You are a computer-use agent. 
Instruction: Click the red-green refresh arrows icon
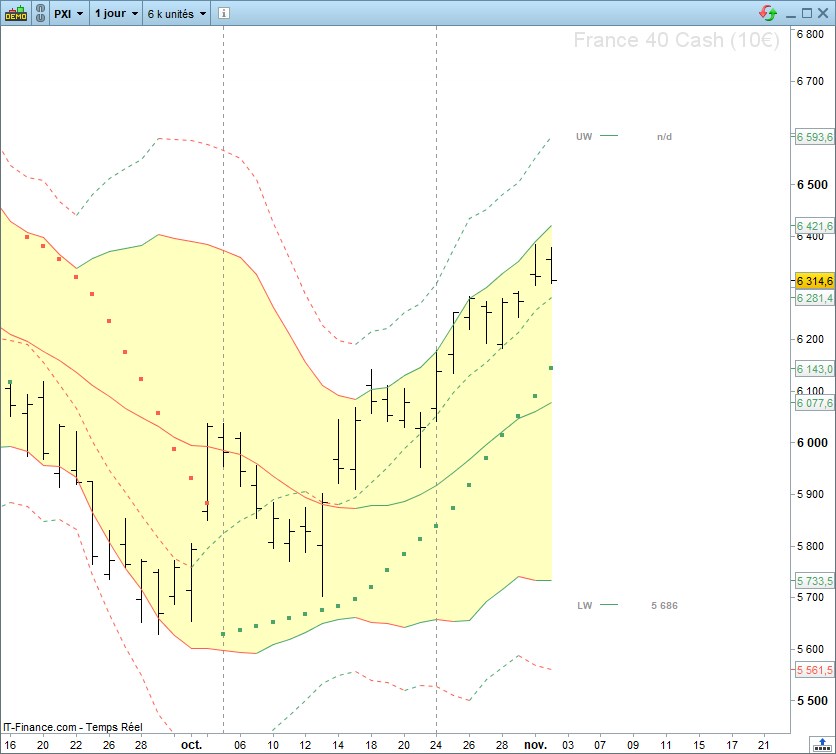click(768, 13)
